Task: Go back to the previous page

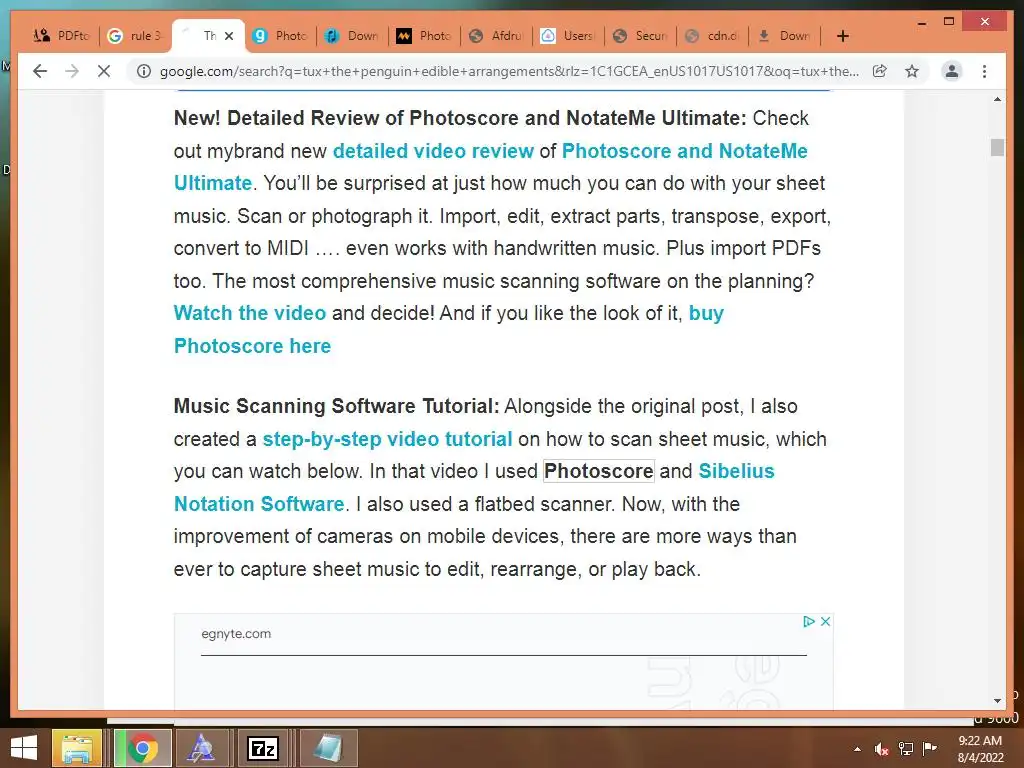Action: coord(40,71)
